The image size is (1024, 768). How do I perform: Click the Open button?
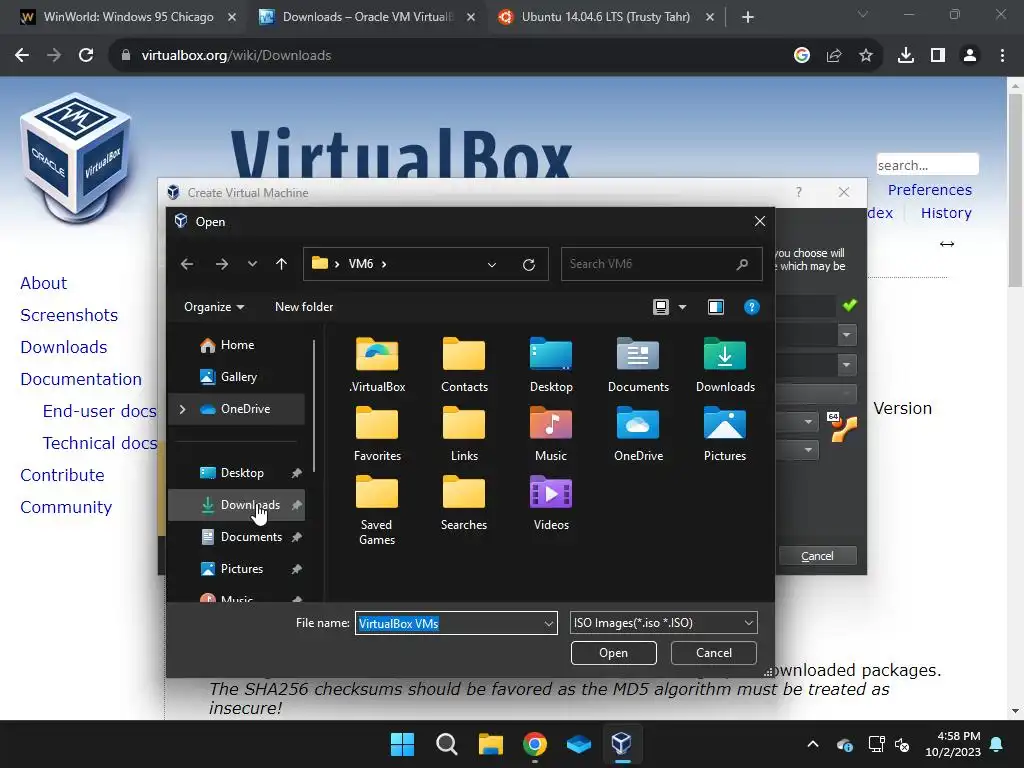[x=613, y=653]
